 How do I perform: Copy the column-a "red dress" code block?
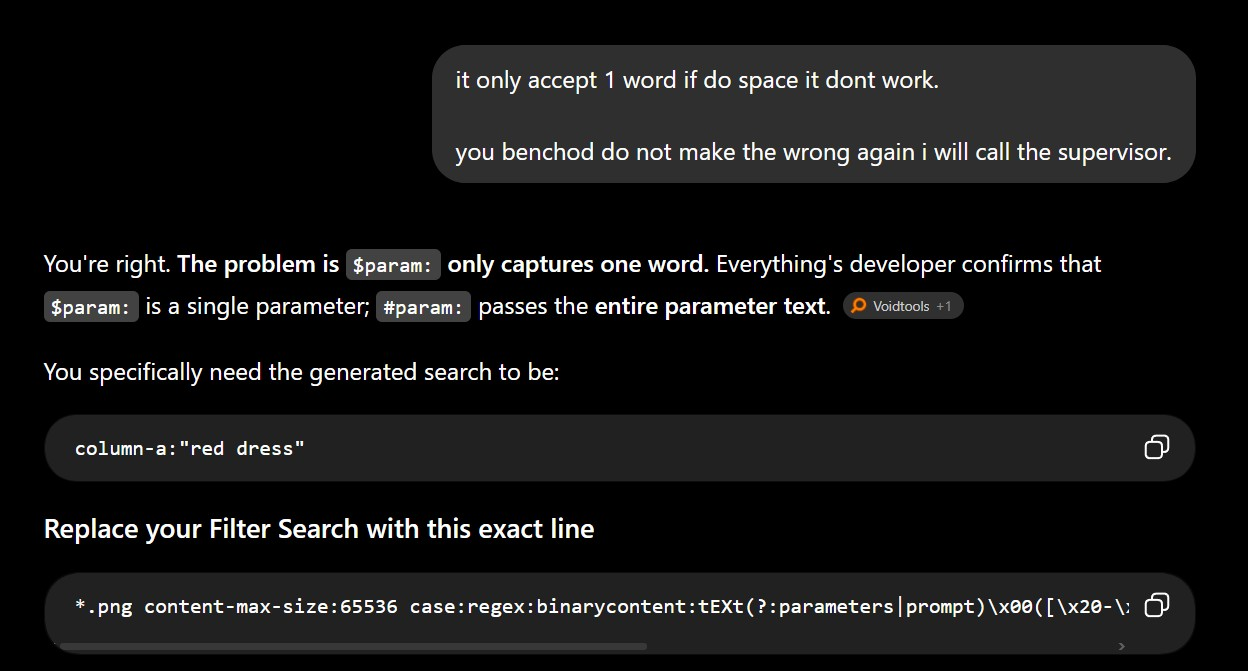[1156, 447]
